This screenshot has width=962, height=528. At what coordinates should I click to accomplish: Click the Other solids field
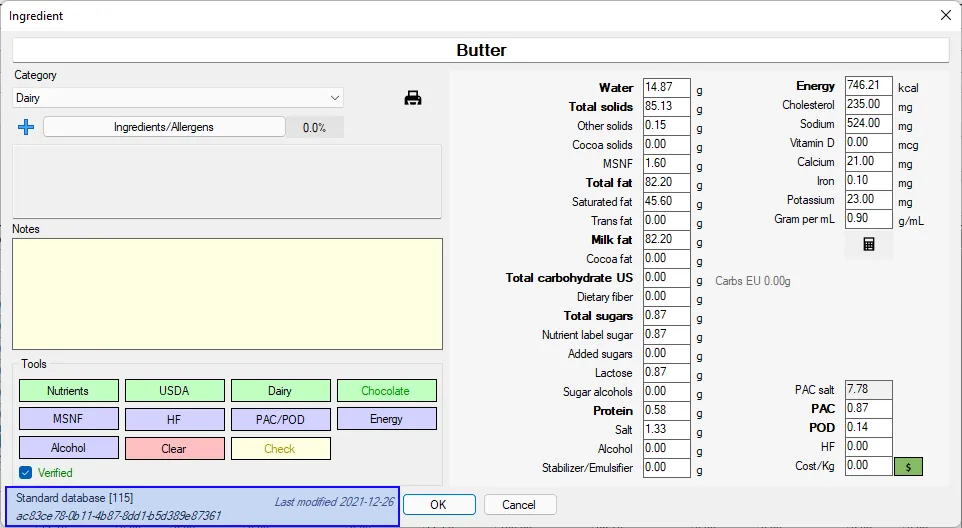pyautogui.click(x=666, y=126)
